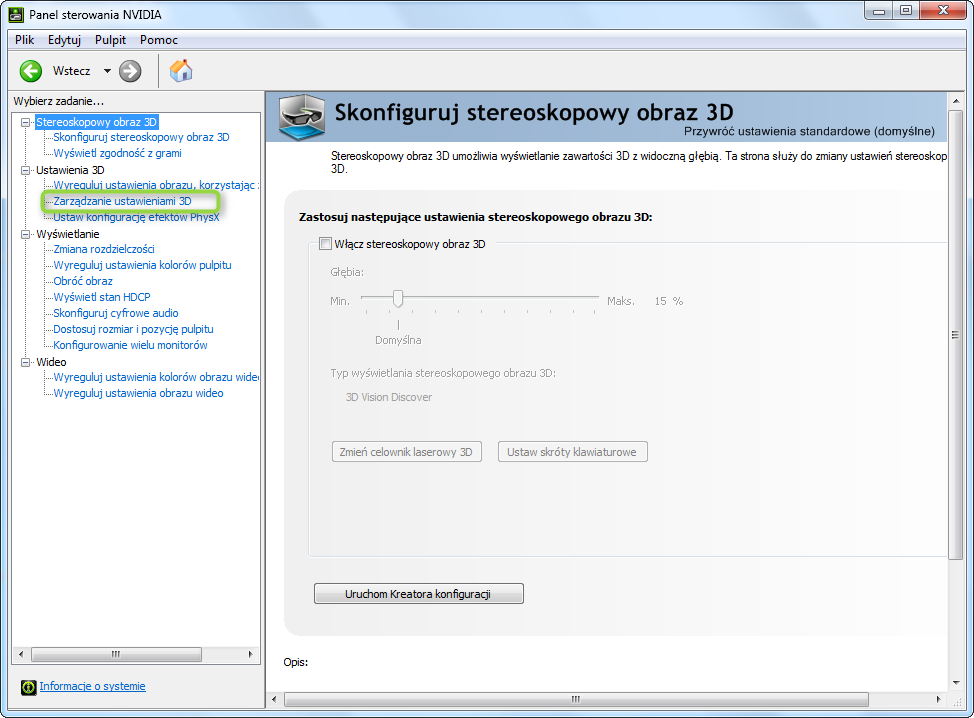Open Ustaw konfigurację efektów PhysX
Viewport: 974px width, 718px height.
pyautogui.click(x=136, y=217)
